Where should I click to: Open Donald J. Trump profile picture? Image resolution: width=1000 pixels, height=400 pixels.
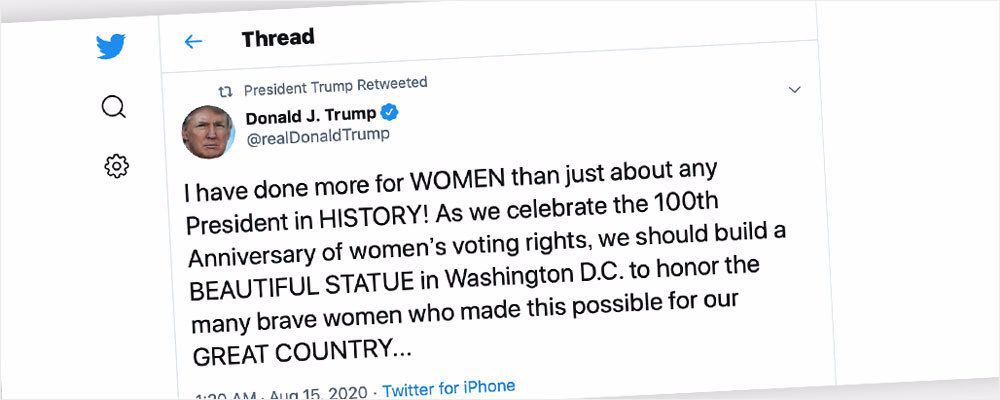coord(208,131)
